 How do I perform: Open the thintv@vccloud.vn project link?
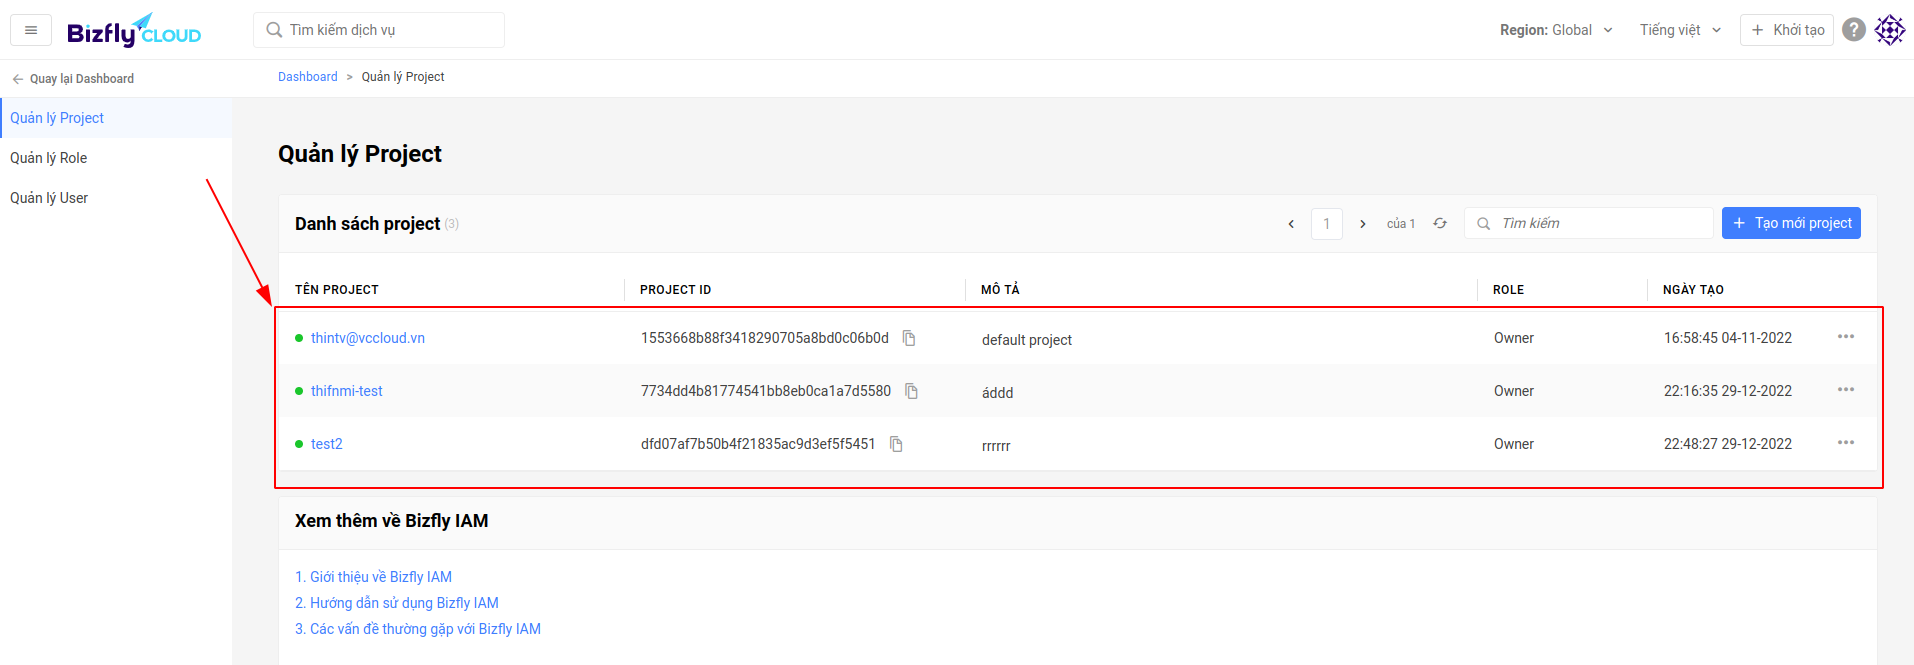367,338
